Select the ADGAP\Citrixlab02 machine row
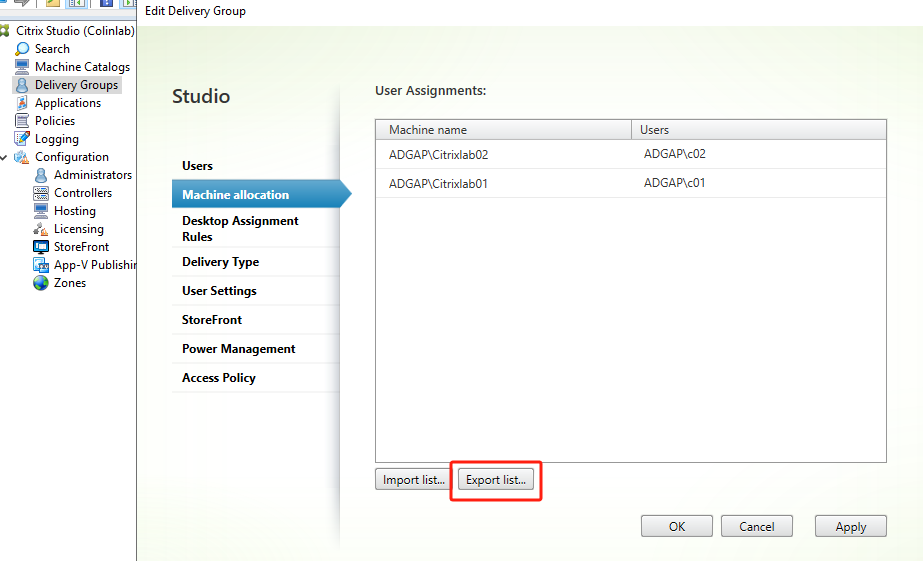Screen dimensions: 923x561 tap(630, 155)
